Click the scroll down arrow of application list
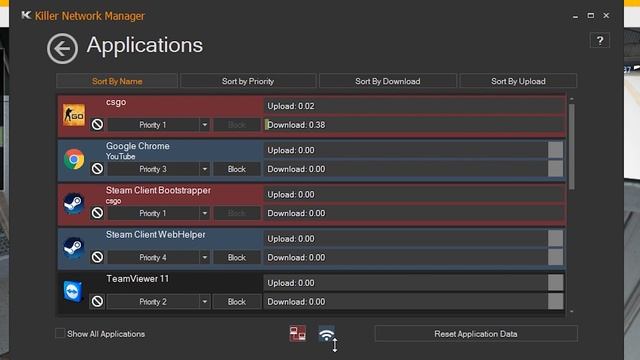This screenshot has height=360, width=640. (x=571, y=311)
